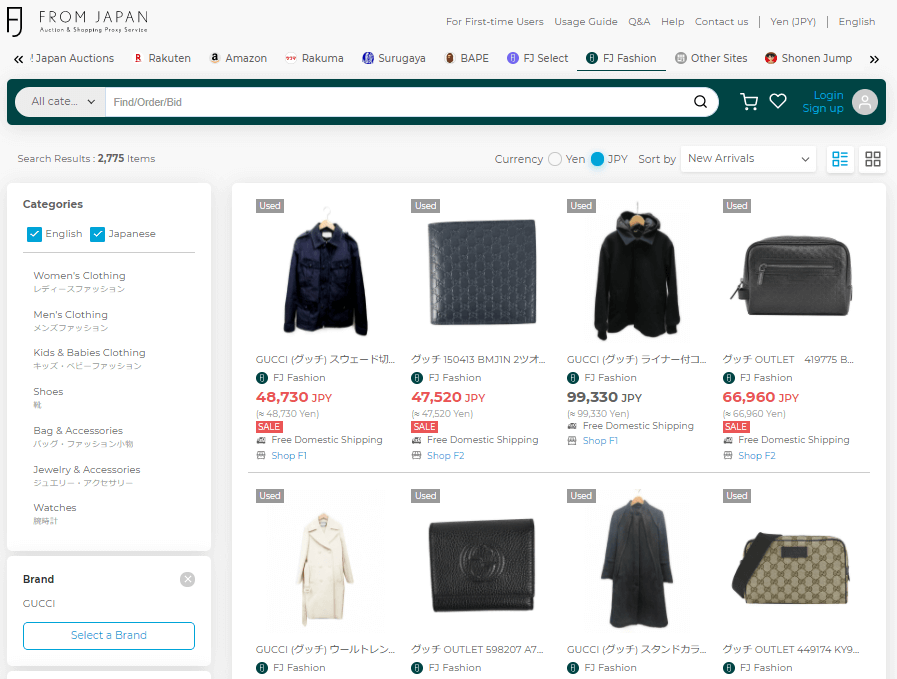897x679 pixels.
Task: Click shipping truck icon for 47,520 JPY item
Action: pos(416,440)
